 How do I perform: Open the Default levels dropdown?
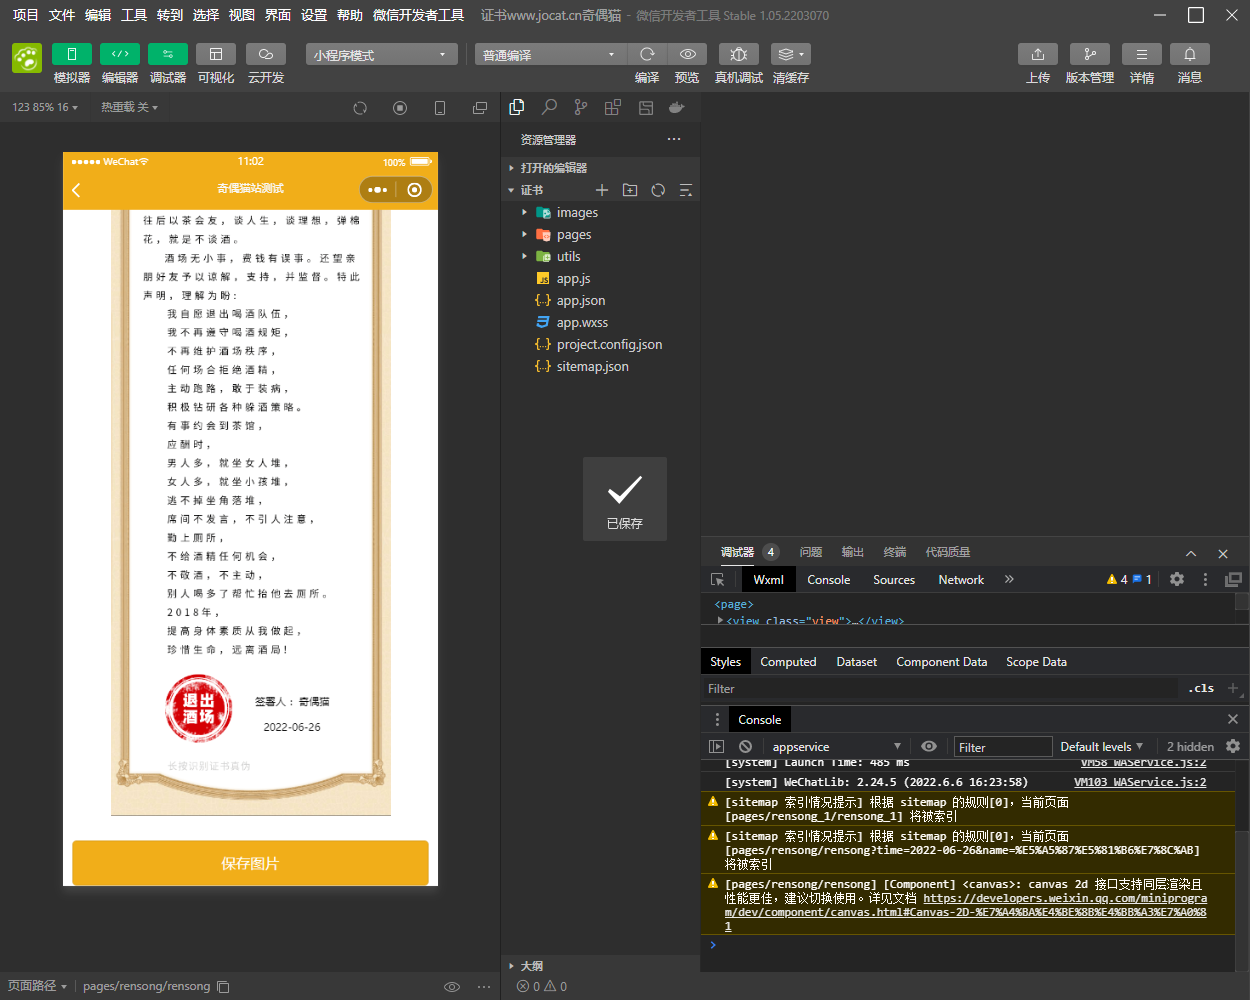1101,746
